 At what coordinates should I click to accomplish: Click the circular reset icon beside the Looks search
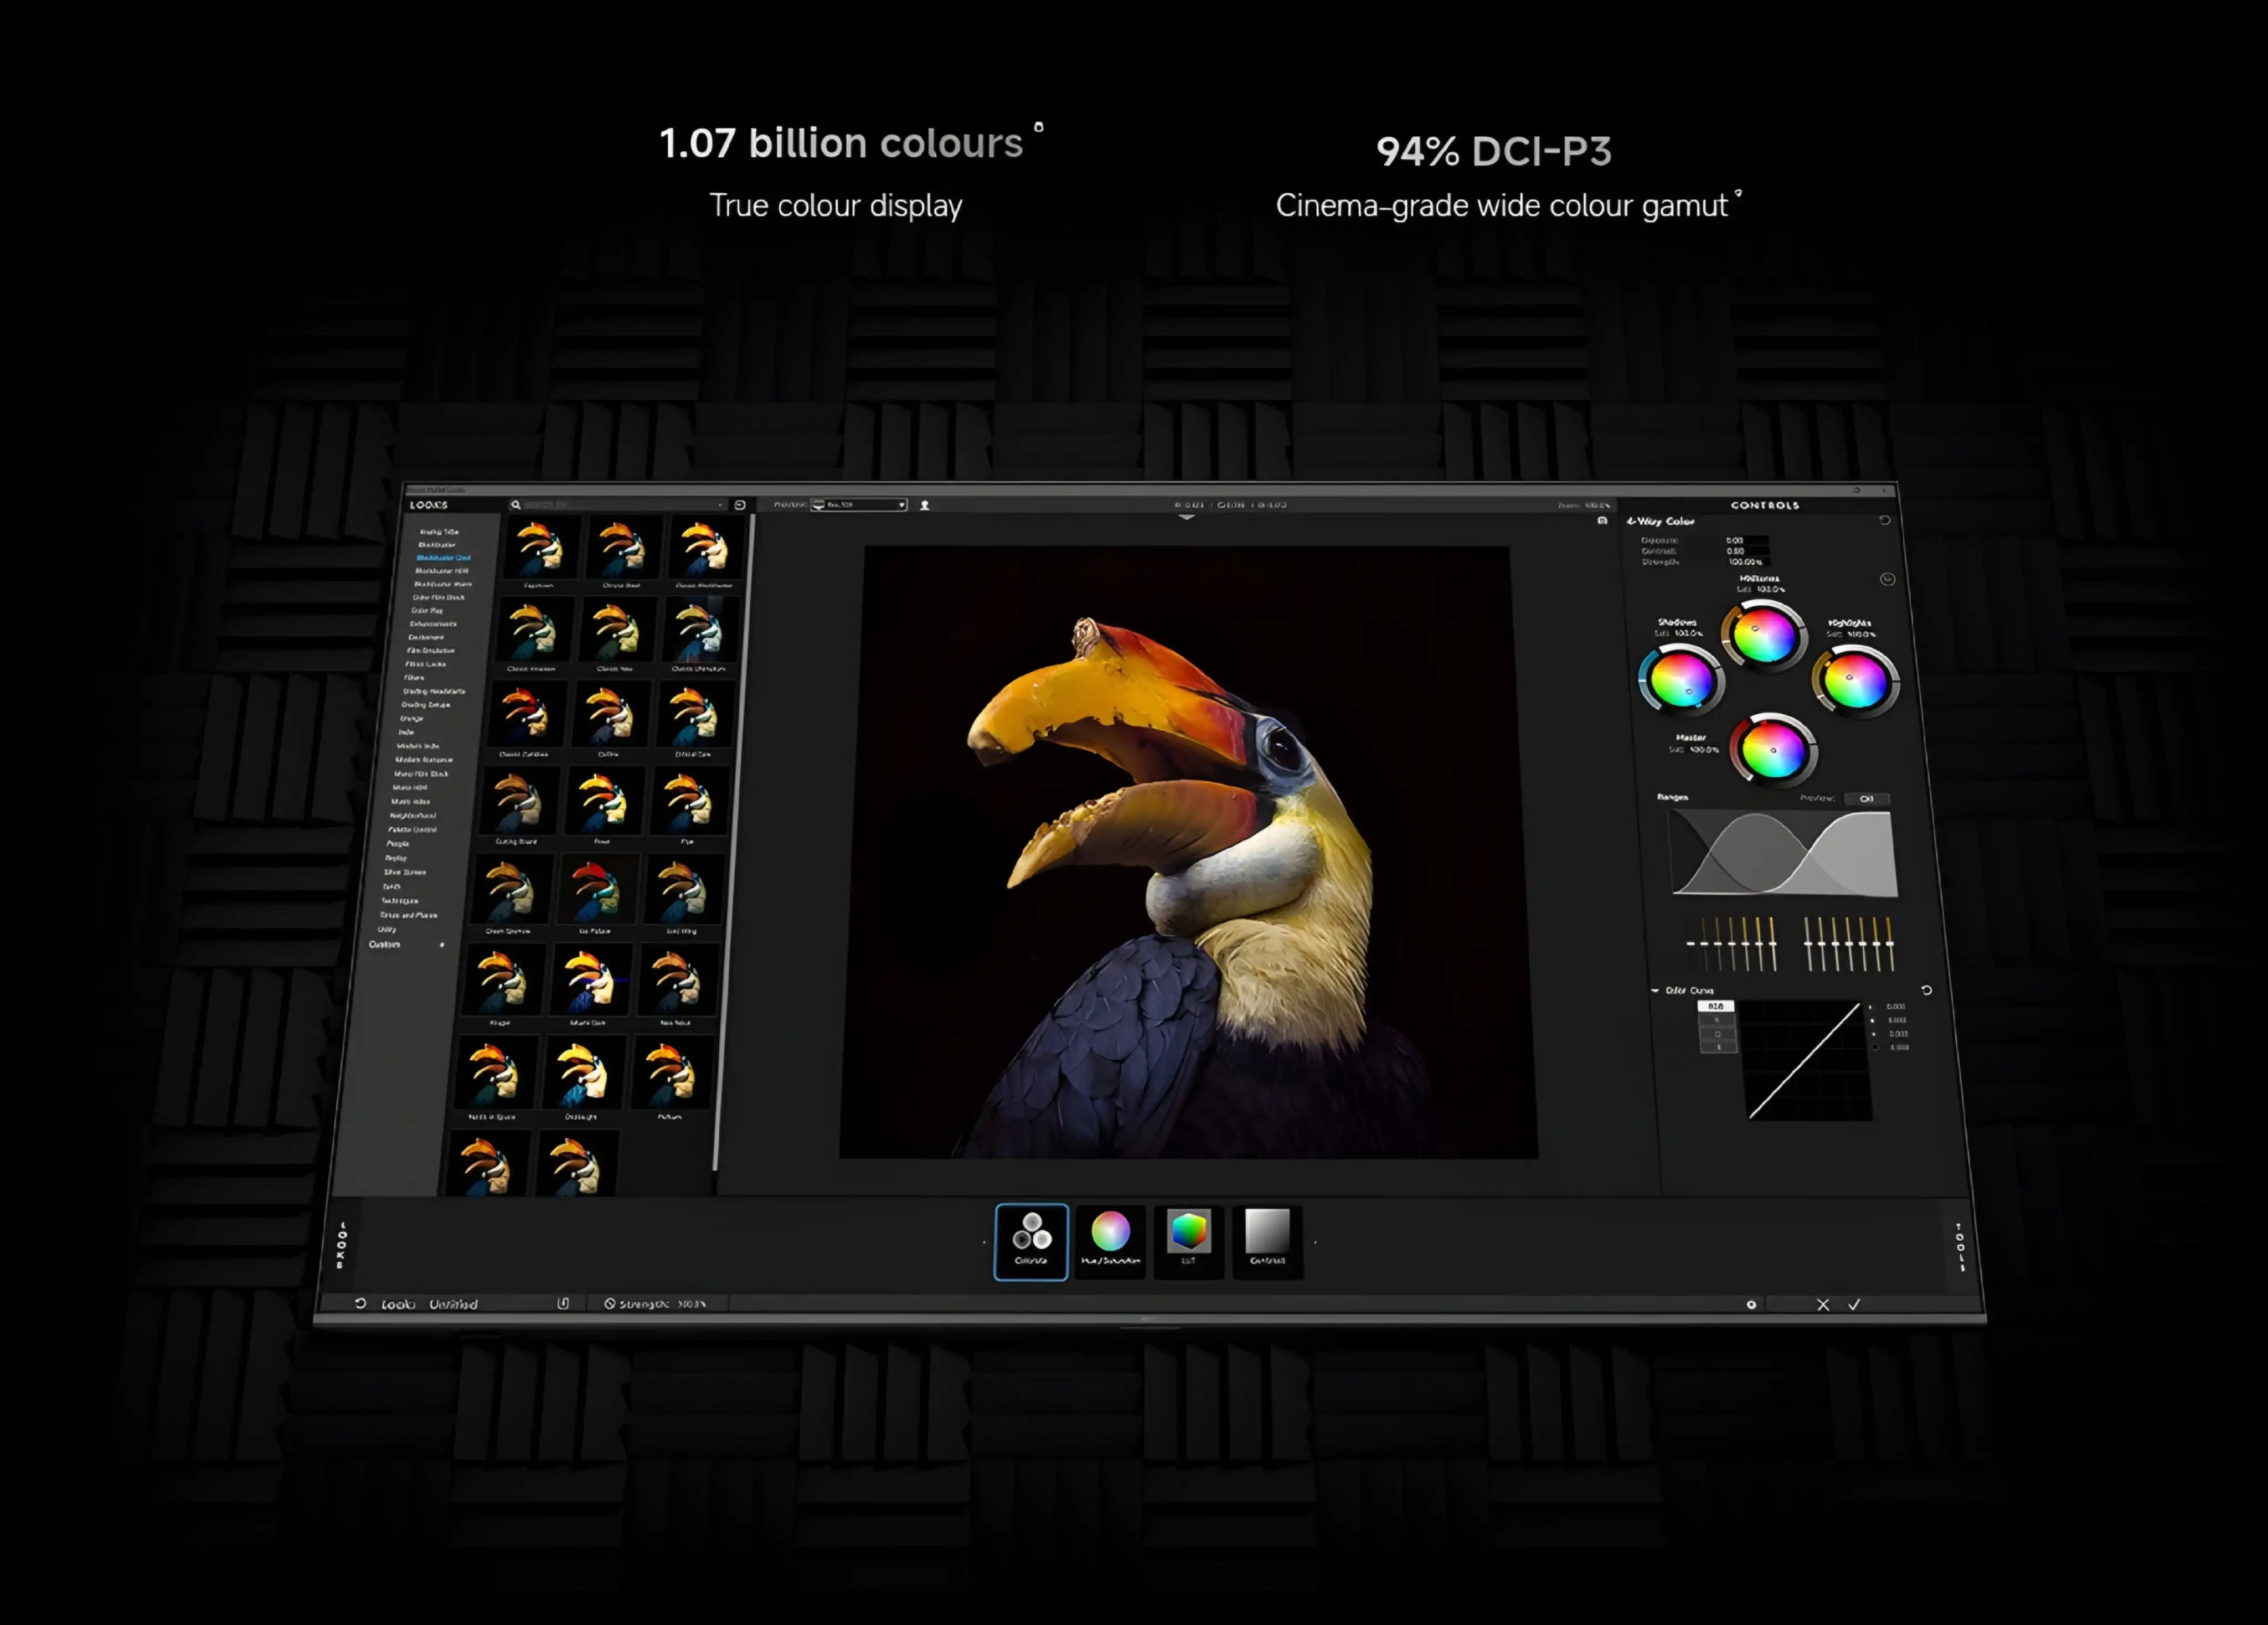click(740, 505)
